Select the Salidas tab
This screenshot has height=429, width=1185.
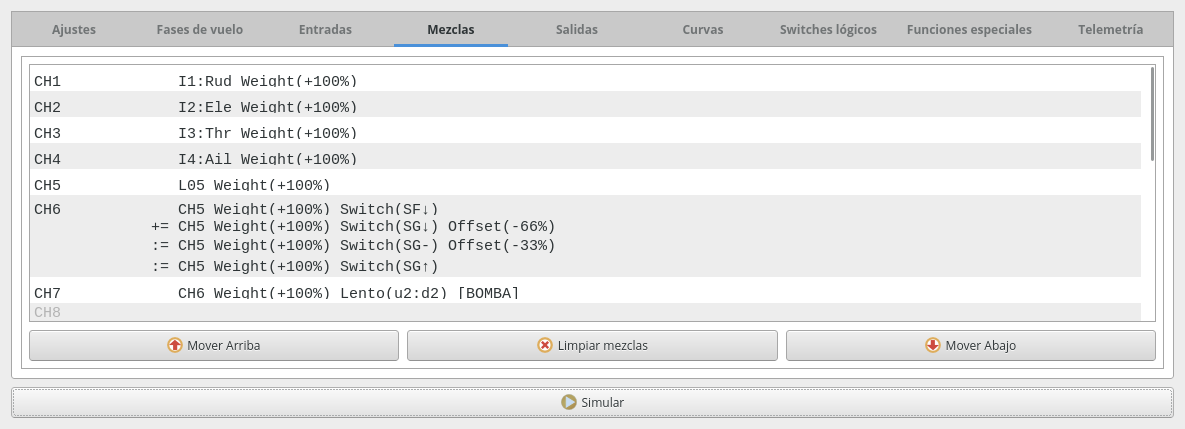point(577,29)
